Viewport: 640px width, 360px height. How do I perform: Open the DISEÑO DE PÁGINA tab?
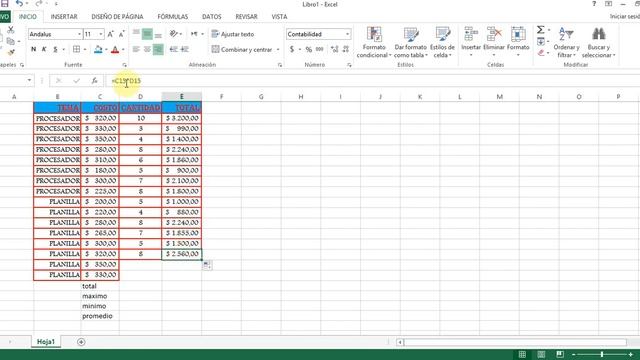(117, 17)
